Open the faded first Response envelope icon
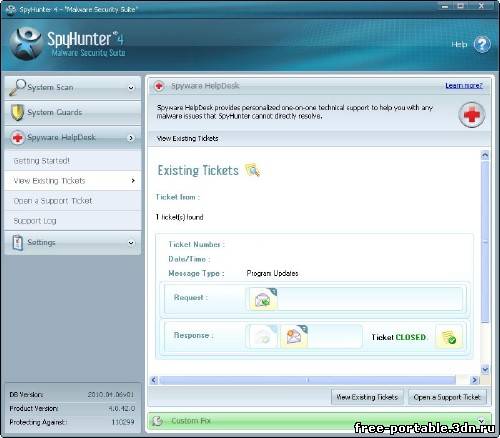This screenshot has height=438, width=500. (x=263, y=337)
